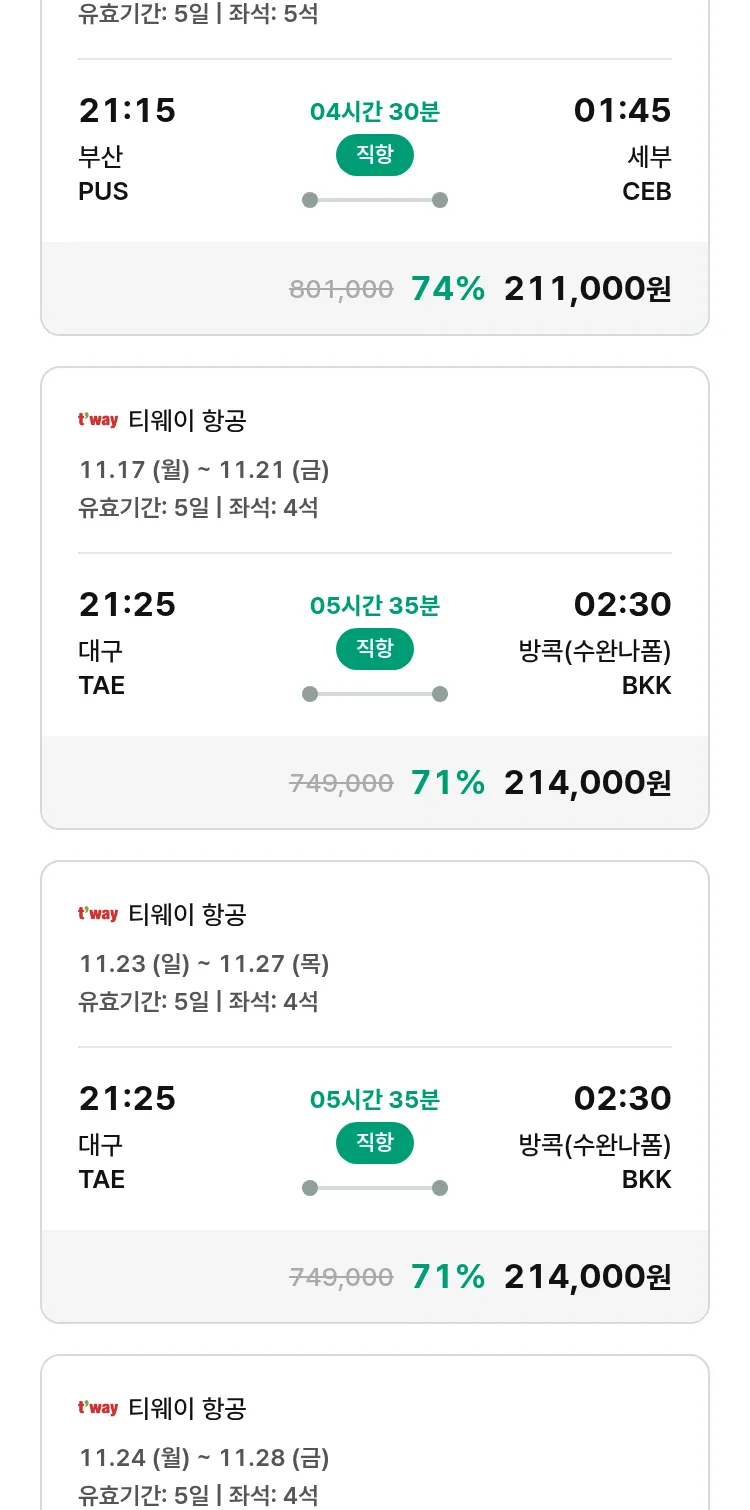The width and height of the screenshot is (750, 1510).
Task: Click the t'way logo on the 11.17 flight
Action: (98, 420)
